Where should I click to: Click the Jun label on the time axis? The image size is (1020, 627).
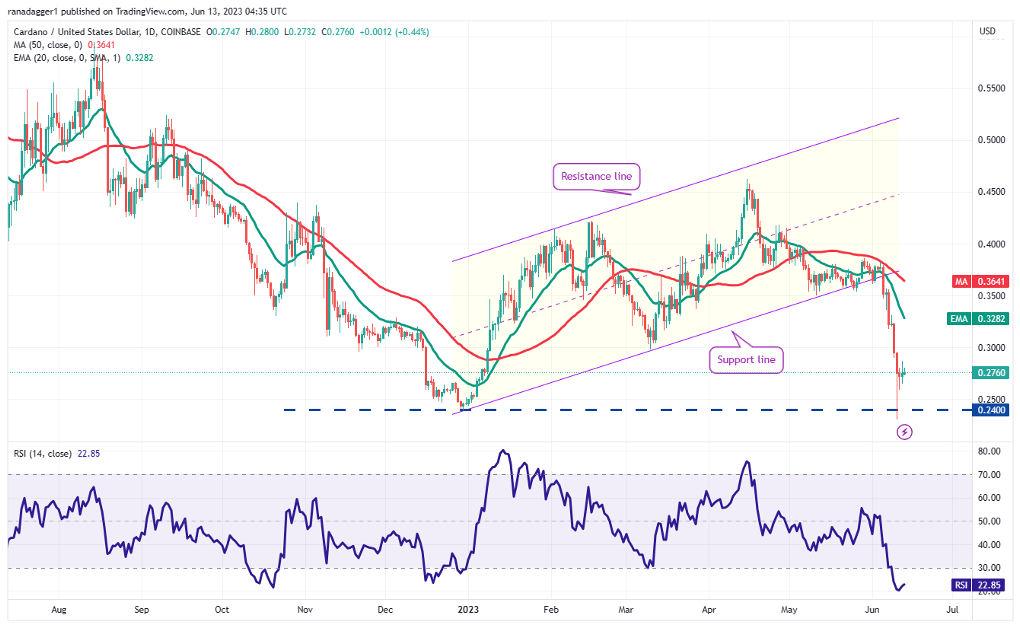[x=872, y=609]
